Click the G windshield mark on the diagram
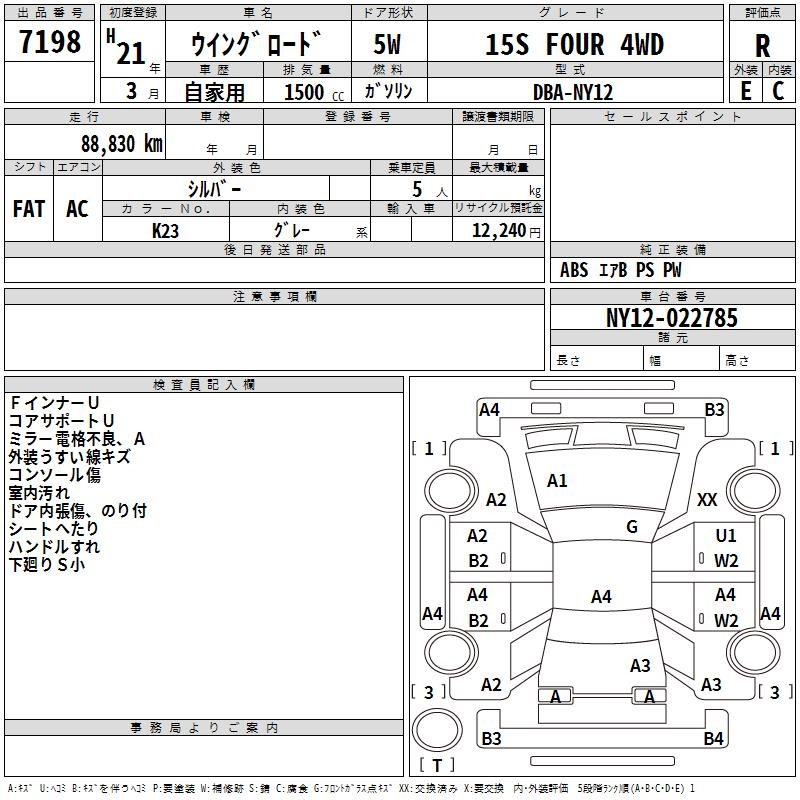This screenshot has height=800, width=800. click(x=632, y=527)
